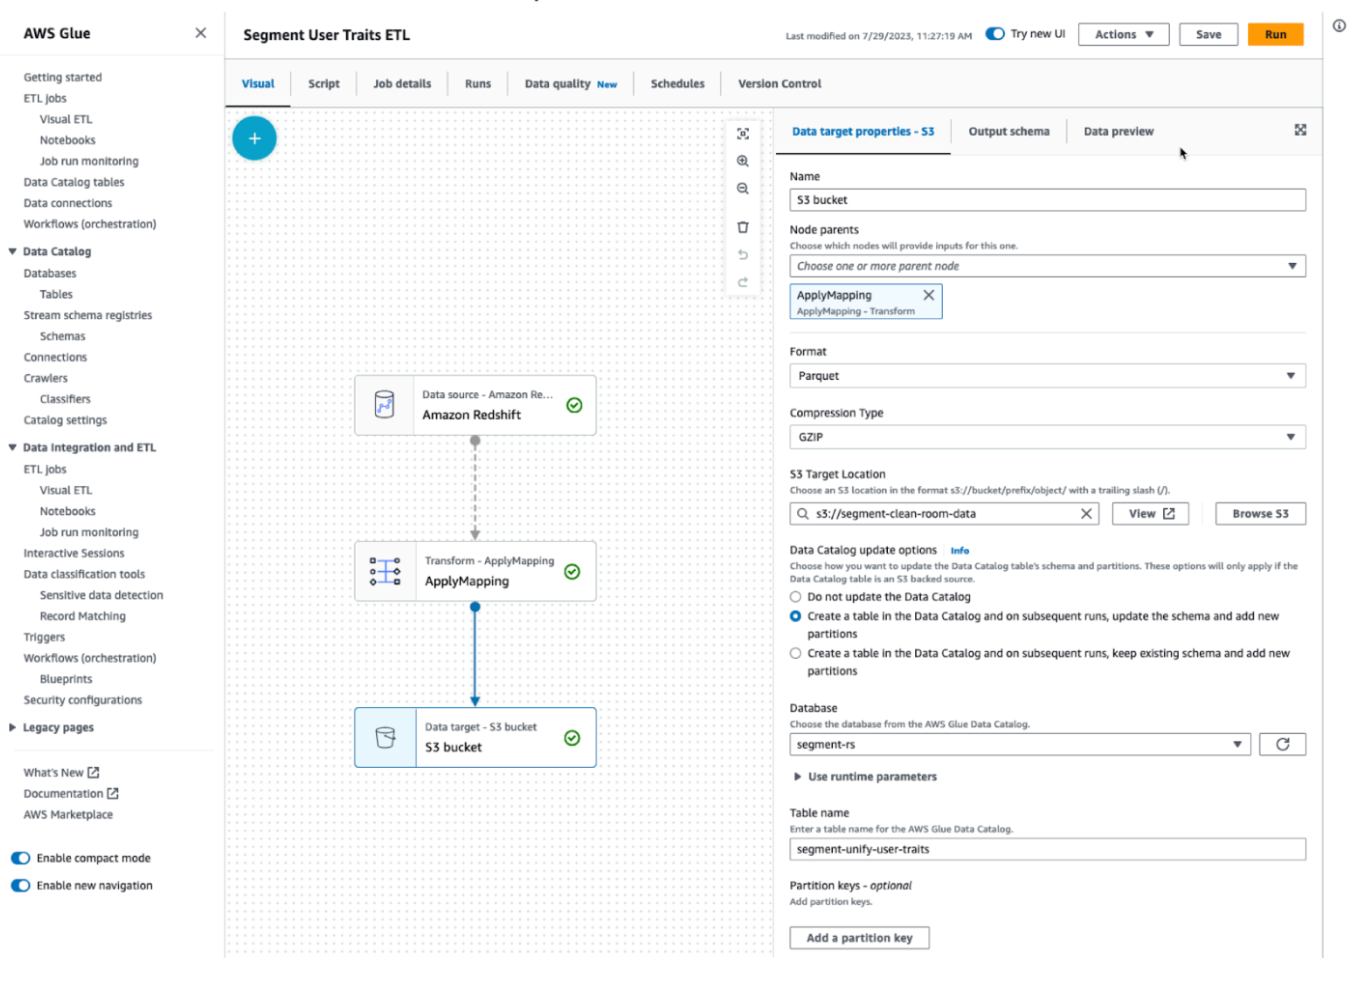Viewport: 1361px width, 996px height.
Task: Open the Actions dropdown
Action: click(1124, 34)
